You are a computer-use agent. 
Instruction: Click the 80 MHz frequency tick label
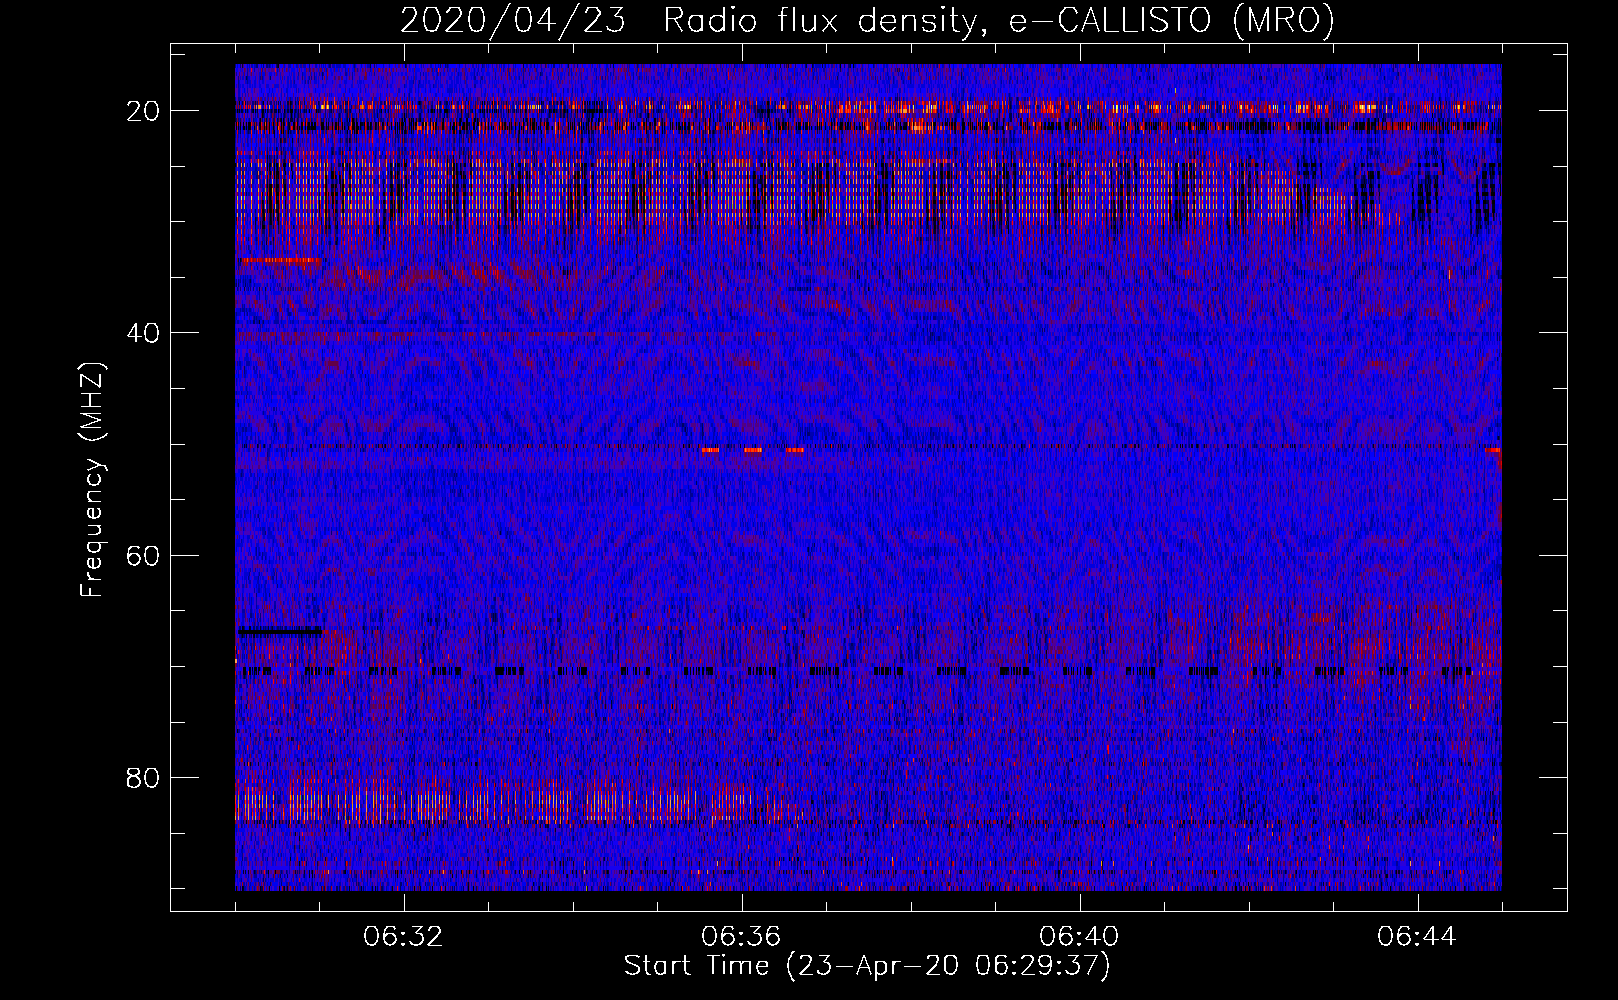point(143,778)
